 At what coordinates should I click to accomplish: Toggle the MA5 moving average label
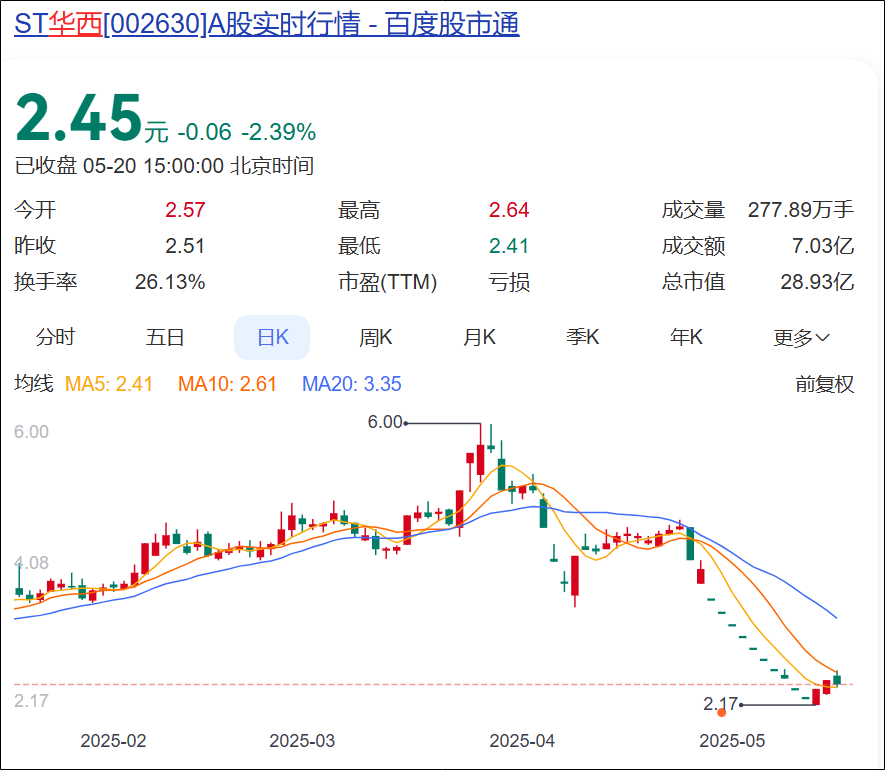pos(109,384)
